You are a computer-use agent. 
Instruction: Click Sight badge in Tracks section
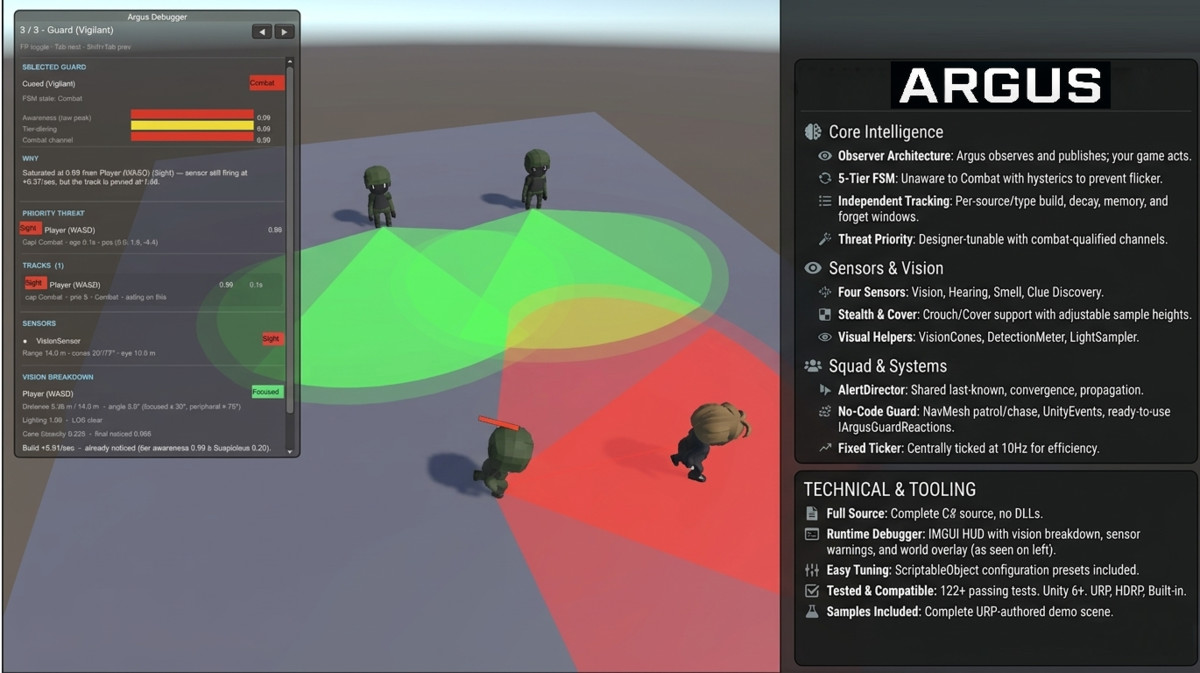pos(35,284)
